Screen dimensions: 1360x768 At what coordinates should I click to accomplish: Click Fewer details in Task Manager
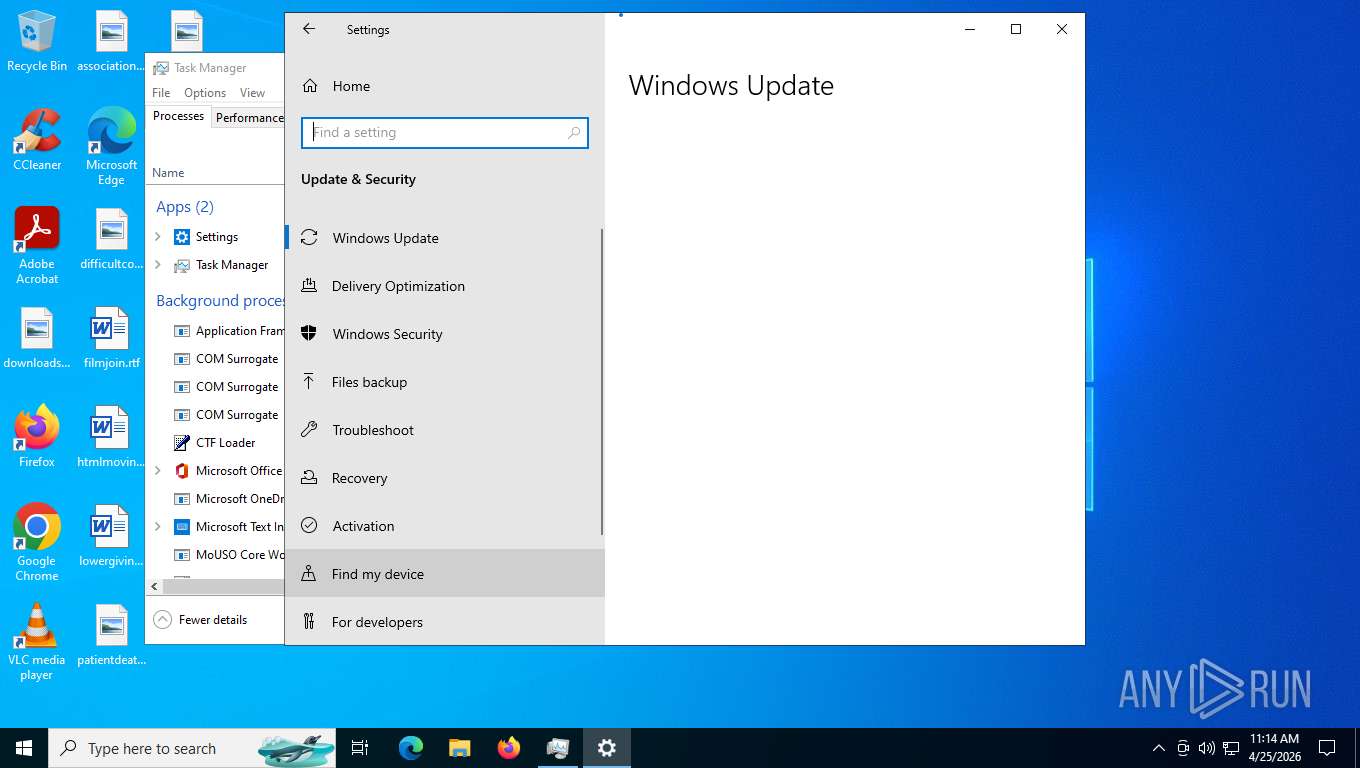200,620
